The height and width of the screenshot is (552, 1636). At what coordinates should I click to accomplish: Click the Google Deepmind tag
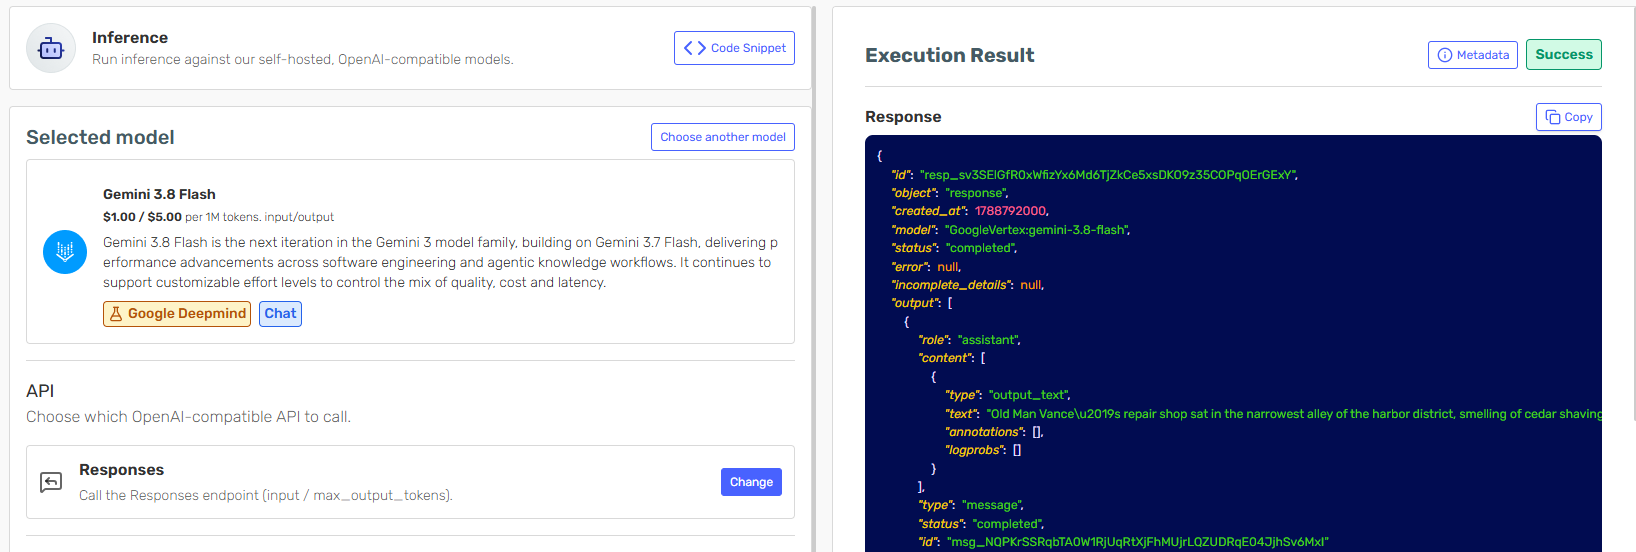tap(177, 314)
